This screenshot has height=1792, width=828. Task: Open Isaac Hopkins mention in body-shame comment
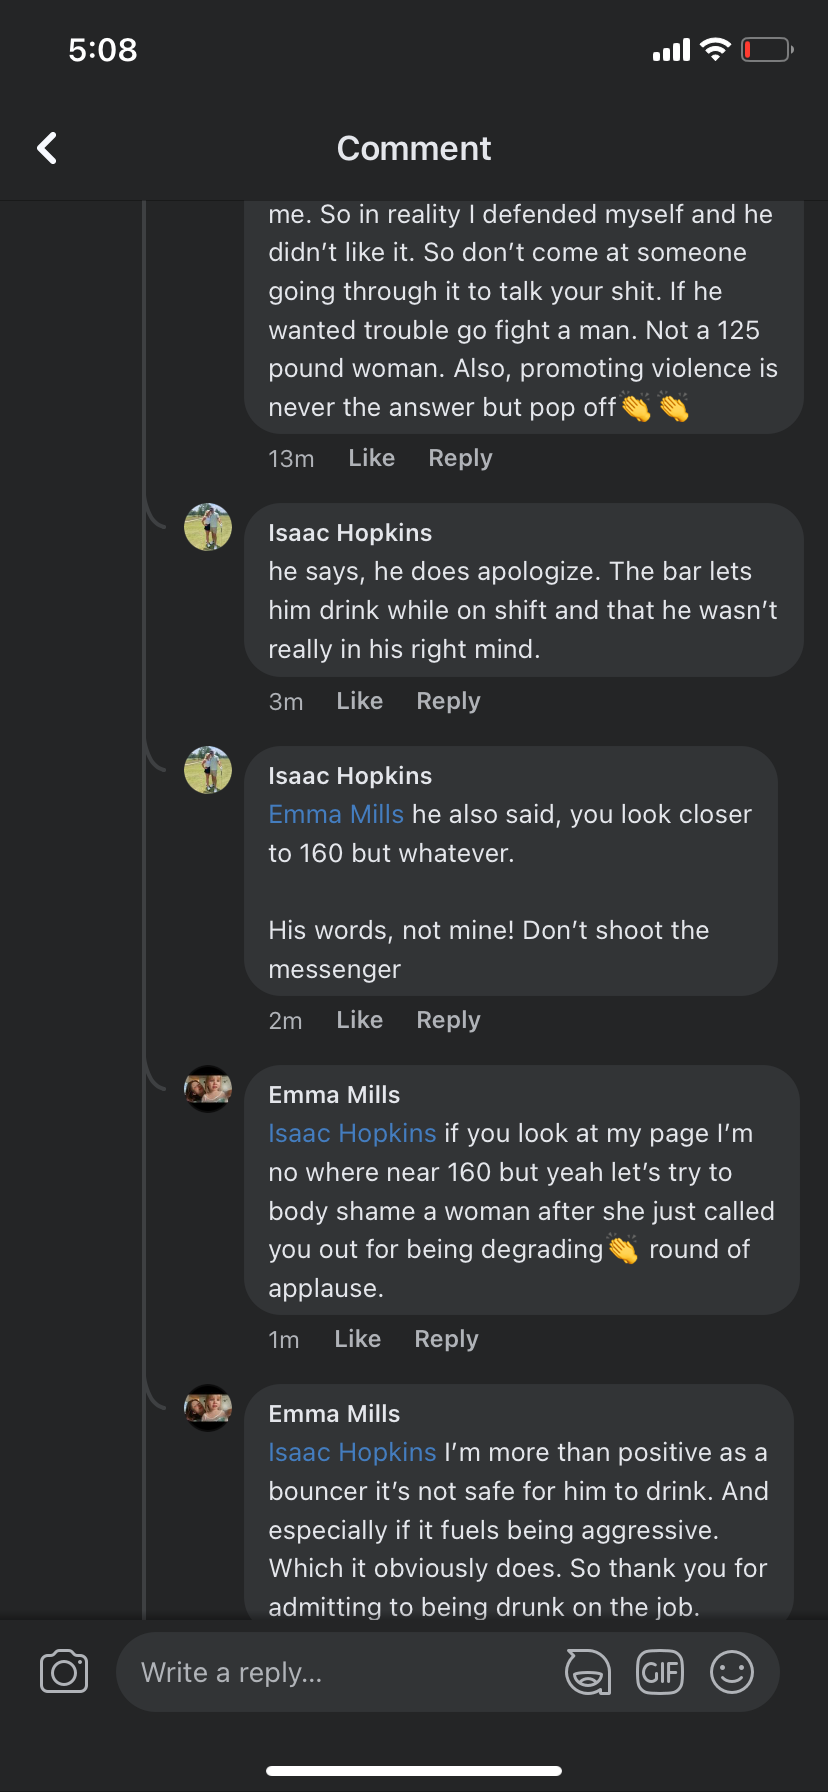(x=352, y=1134)
